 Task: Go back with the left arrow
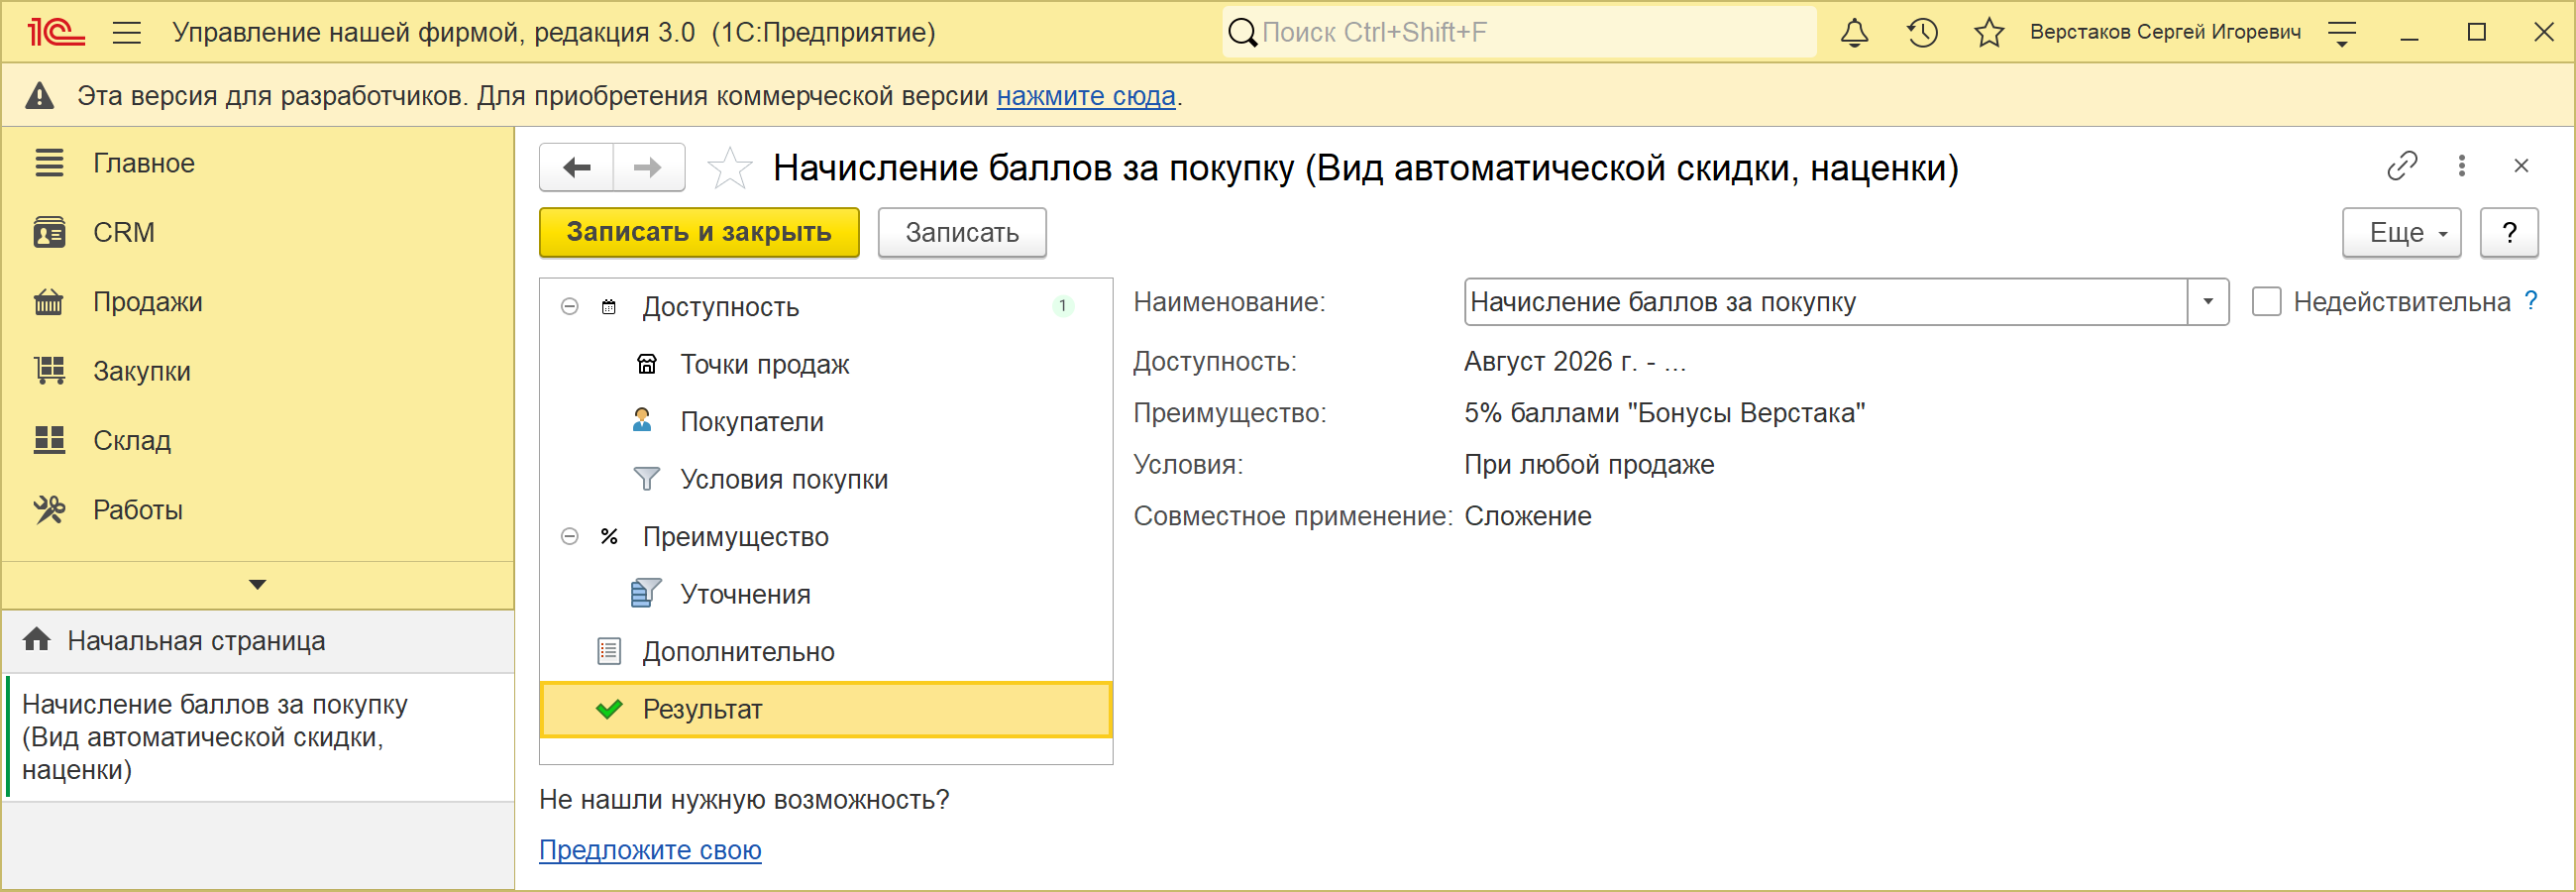click(x=576, y=167)
